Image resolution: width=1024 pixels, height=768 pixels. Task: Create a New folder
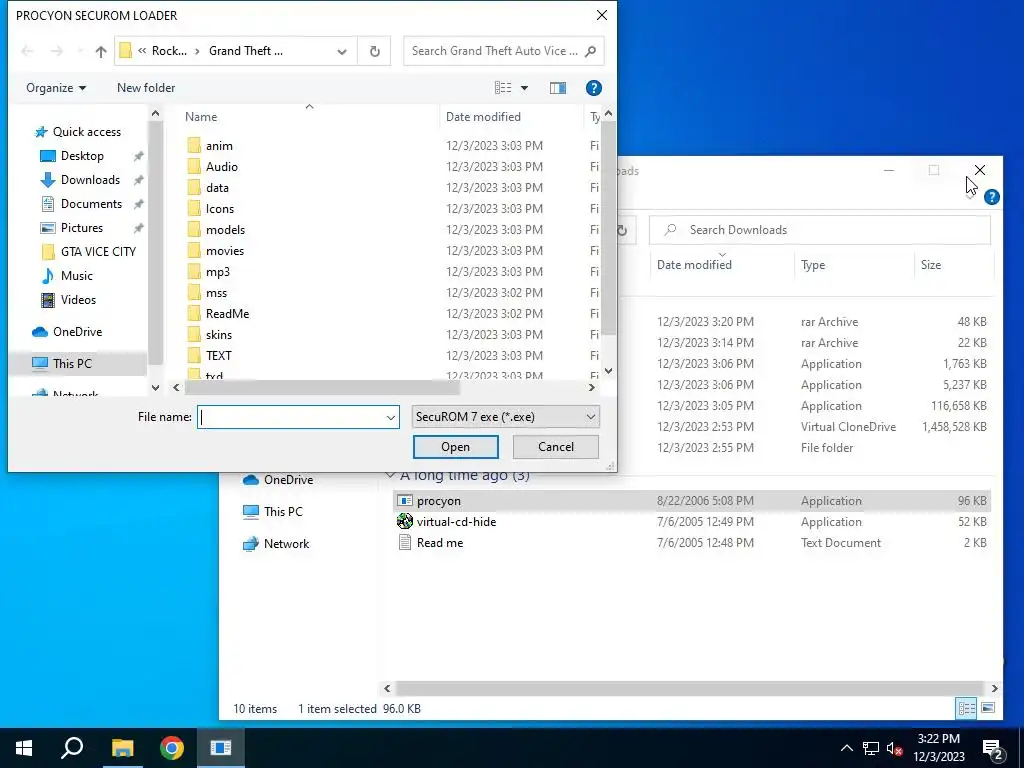tap(146, 88)
